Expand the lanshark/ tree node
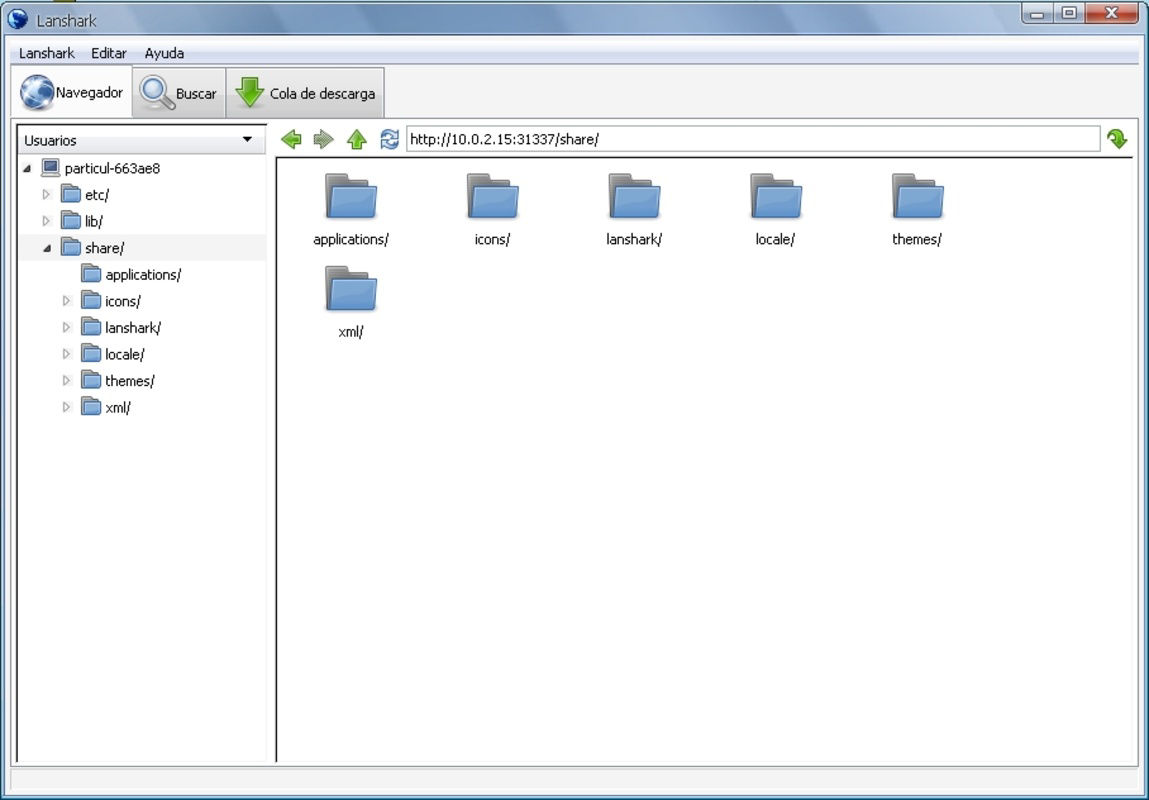1149x800 pixels. [x=66, y=327]
